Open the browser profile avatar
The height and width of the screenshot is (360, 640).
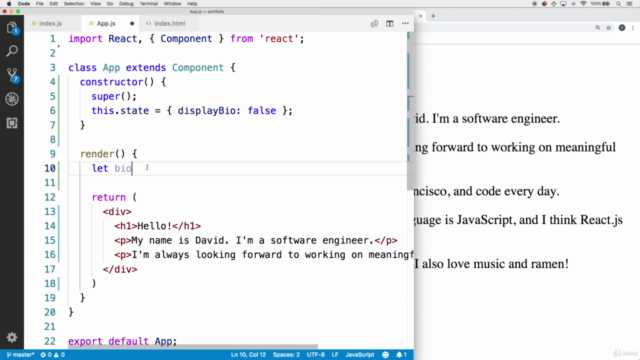tap(622, 28)
